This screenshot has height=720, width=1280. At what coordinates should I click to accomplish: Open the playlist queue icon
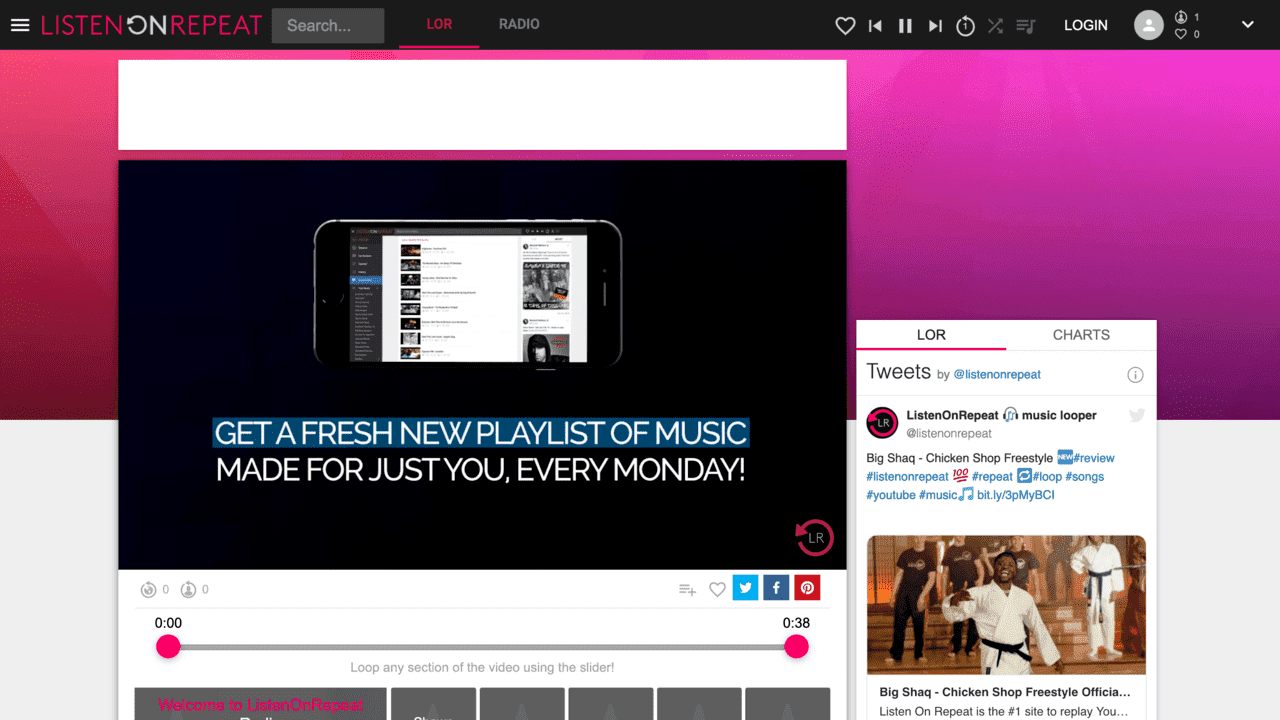[x=1025, y=26]
